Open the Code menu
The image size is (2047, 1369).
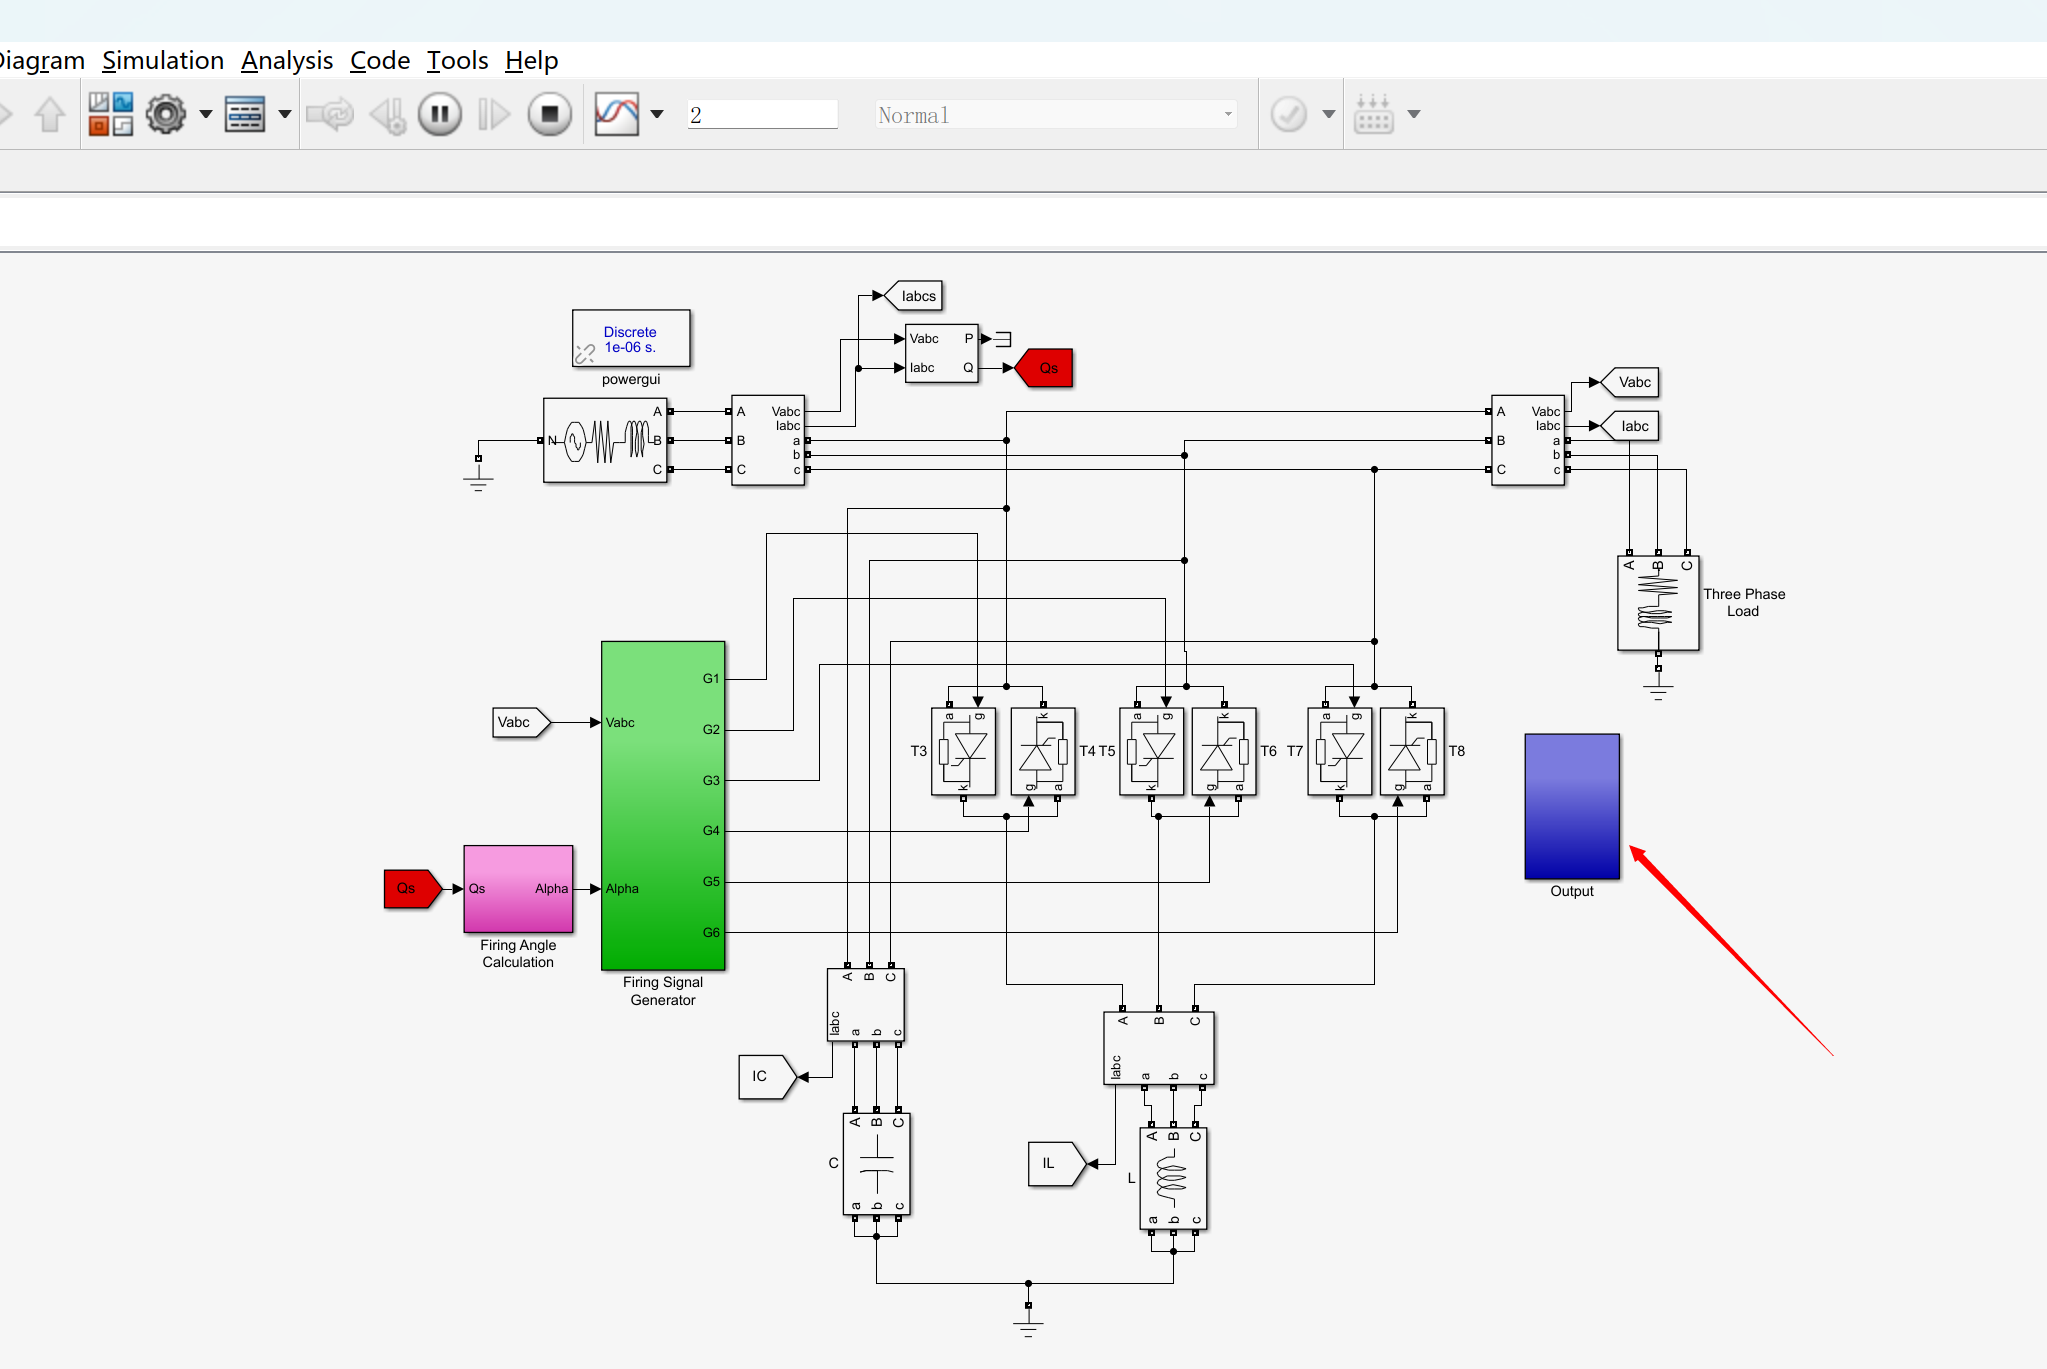click(380, 61)
